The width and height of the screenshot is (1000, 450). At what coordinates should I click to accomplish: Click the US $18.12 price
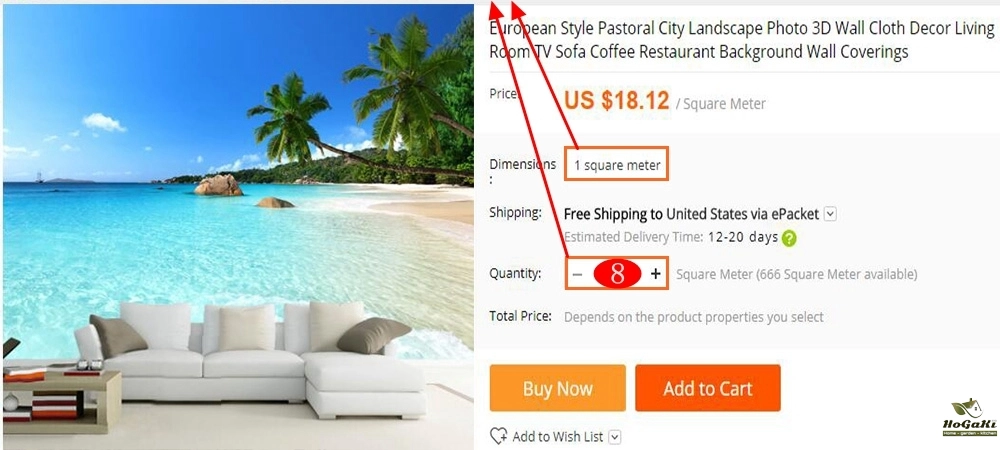pyautogui.click(x=617, y=101)
